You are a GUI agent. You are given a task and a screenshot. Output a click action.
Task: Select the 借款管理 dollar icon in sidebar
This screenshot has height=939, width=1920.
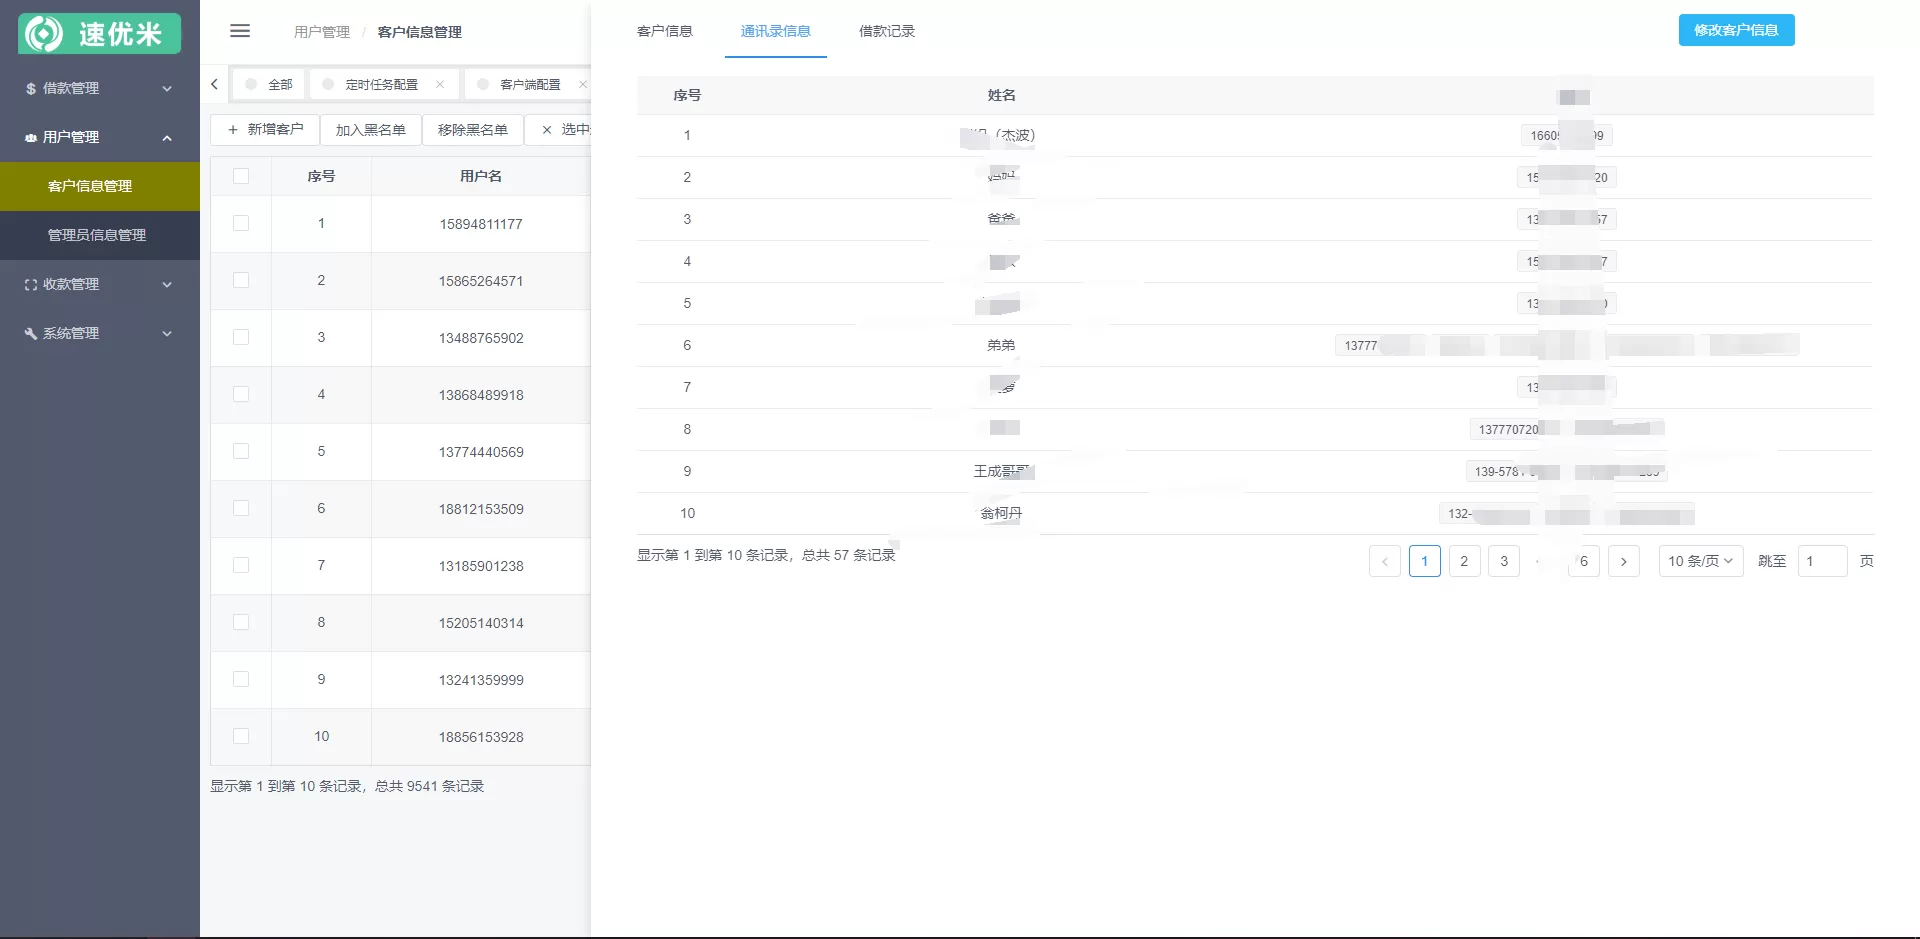[x=28, y=88]
